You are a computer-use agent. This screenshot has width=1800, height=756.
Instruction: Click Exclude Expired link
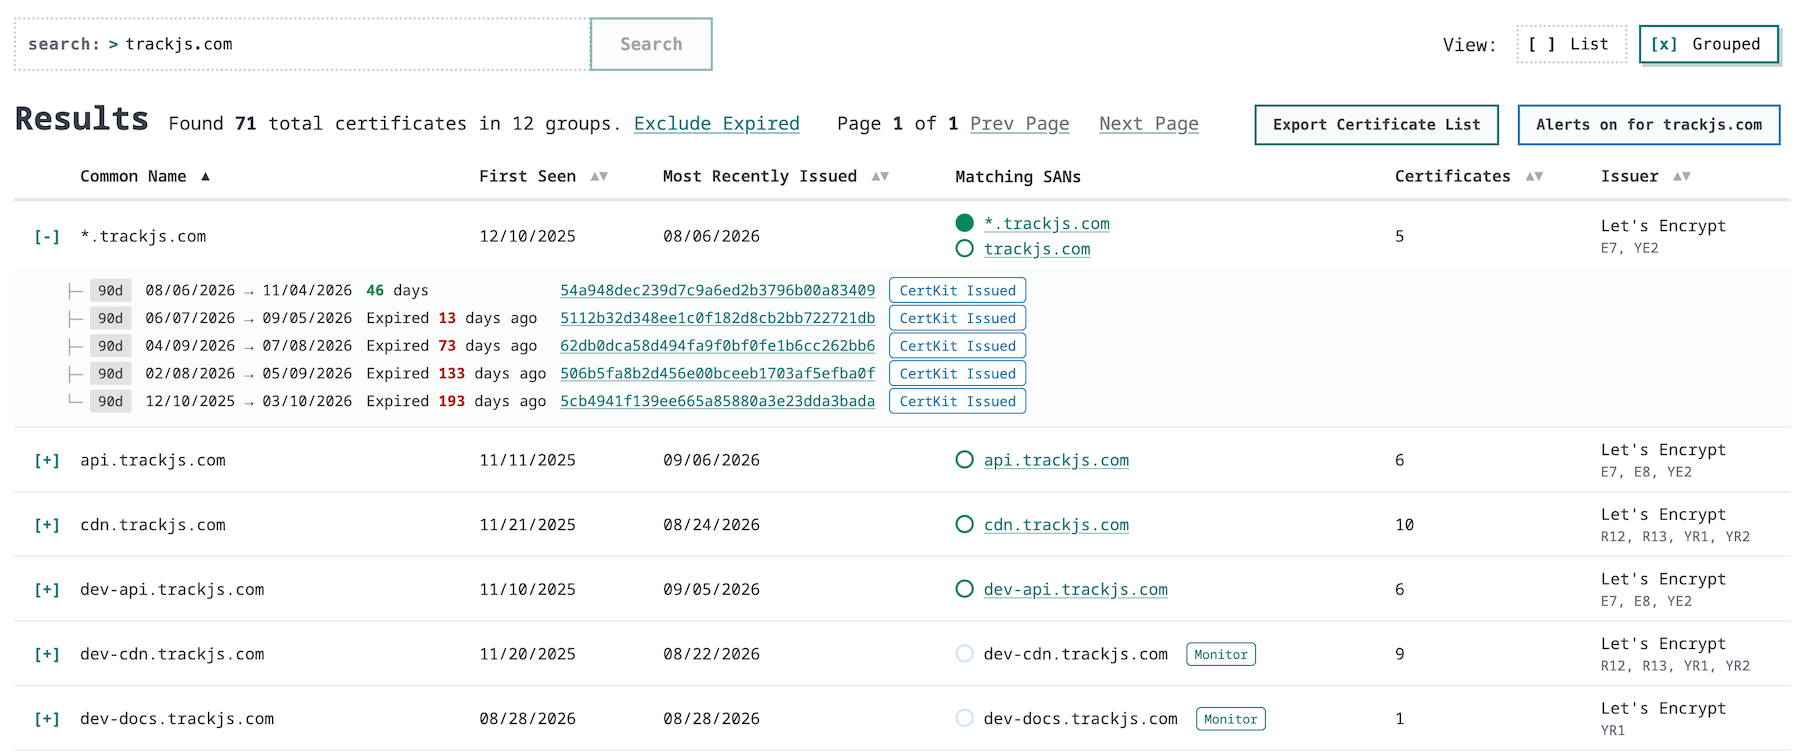coord(717,124)
